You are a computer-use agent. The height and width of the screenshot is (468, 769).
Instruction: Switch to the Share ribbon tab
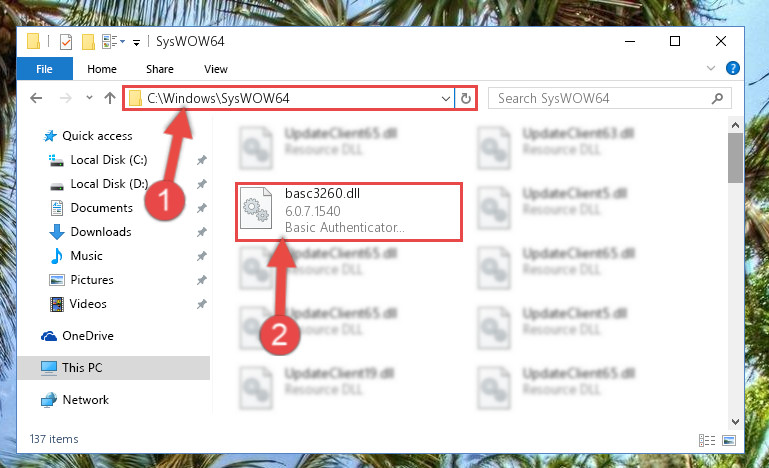point(160,69)
